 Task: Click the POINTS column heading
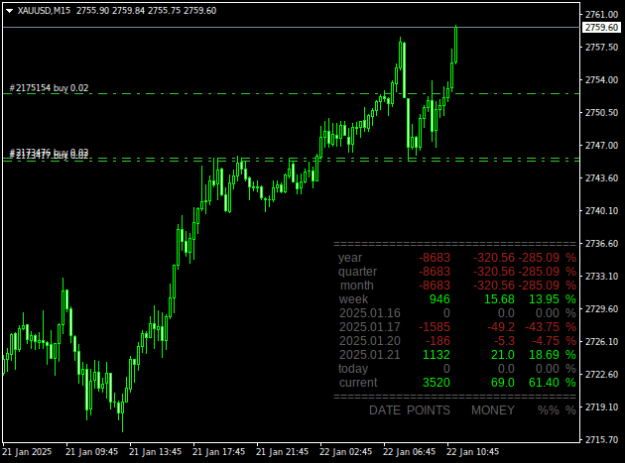click(x=428, y=410)
